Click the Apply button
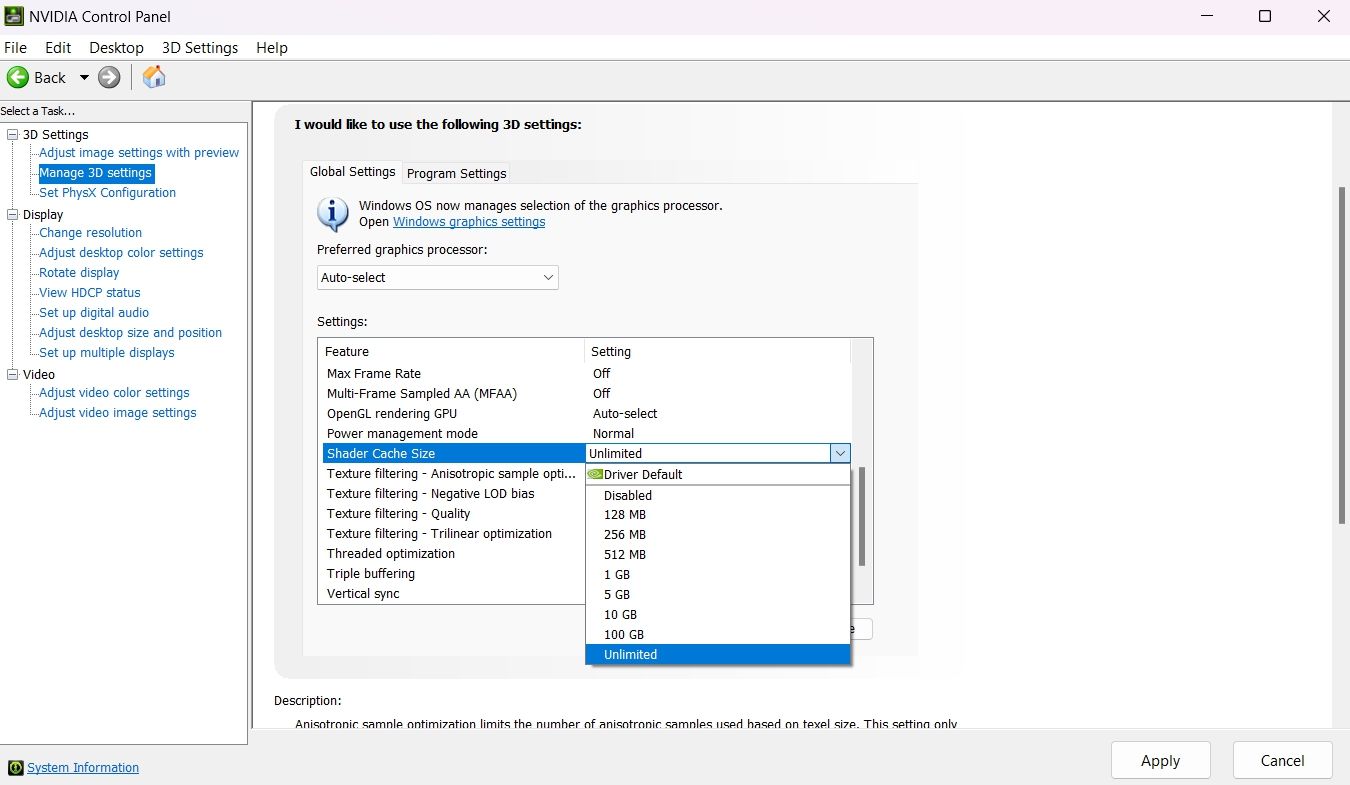The width and height of the screenshot is (1350, 785). tap(1160, 760)
